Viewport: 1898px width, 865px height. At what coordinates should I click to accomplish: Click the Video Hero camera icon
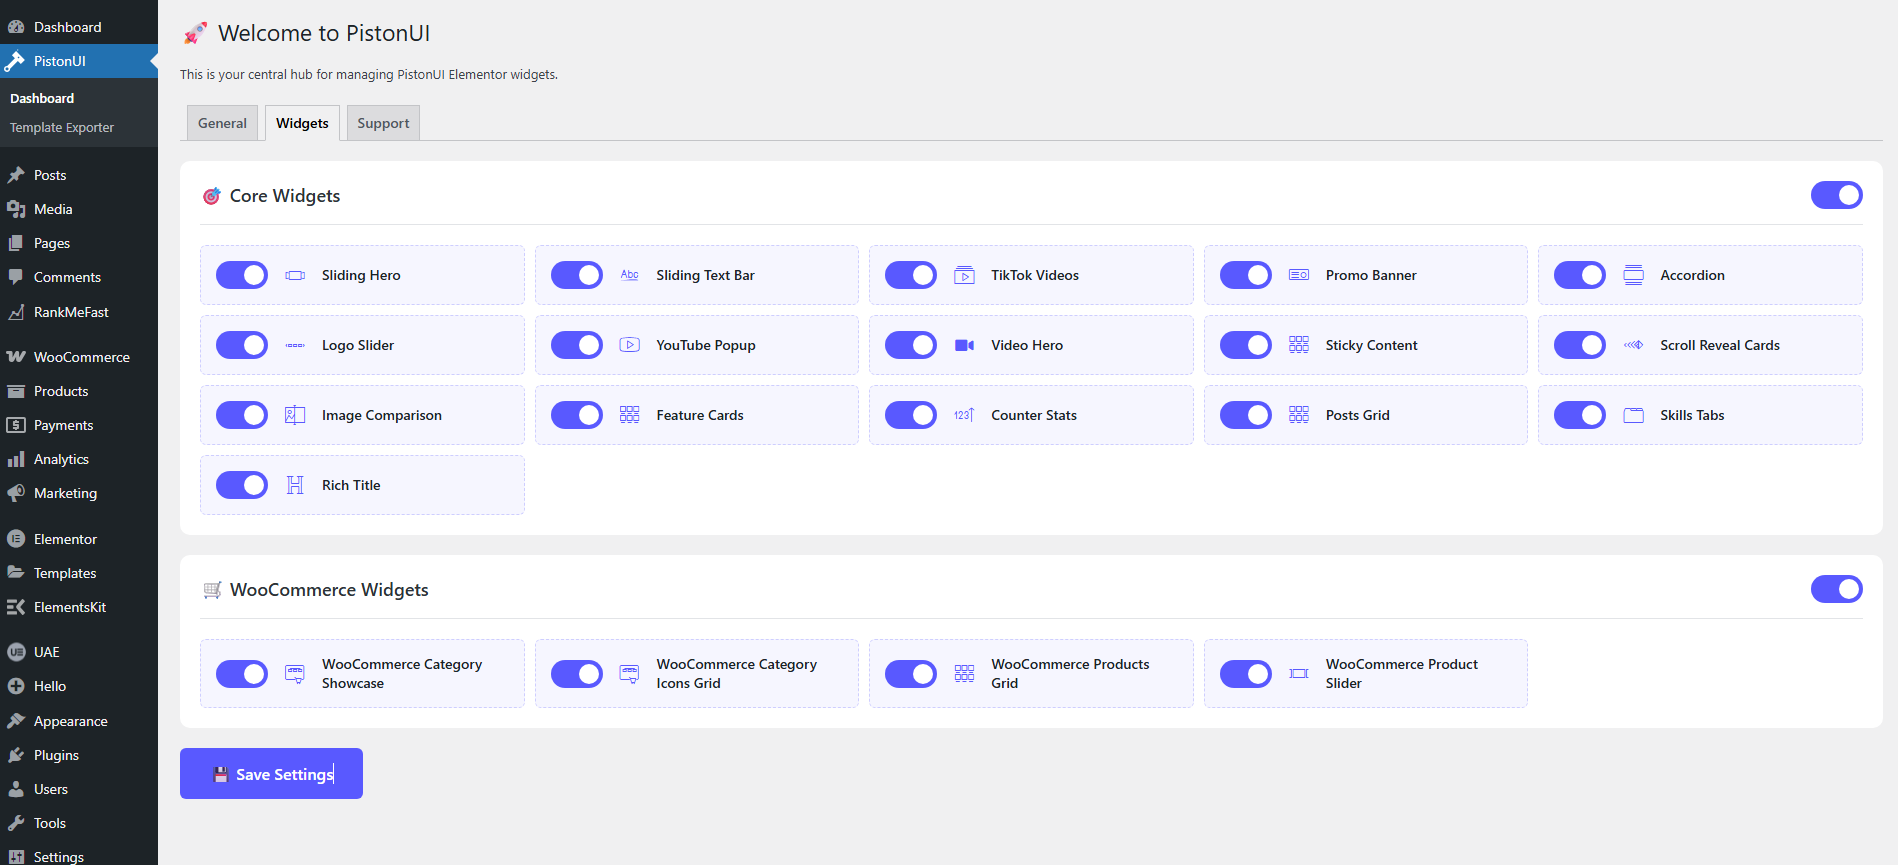tap(964, 345)
